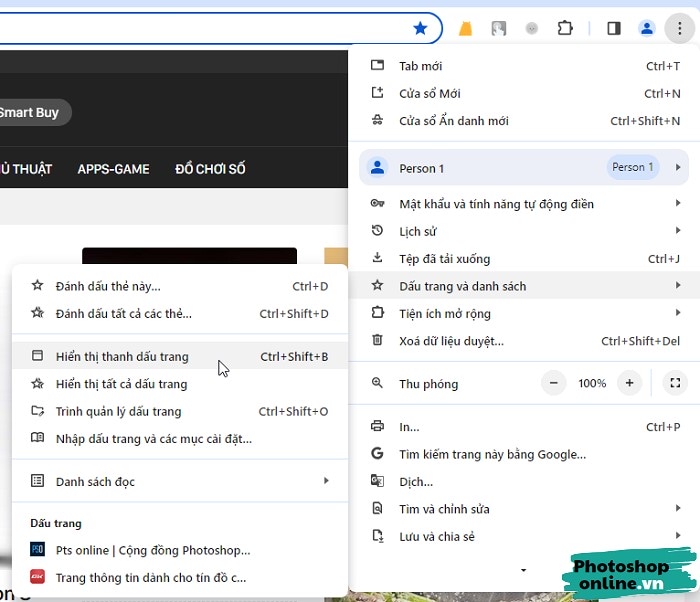Decrease zoom with the minus button
700x602 pixels.
pyautogui.click(x=554, y=383)
